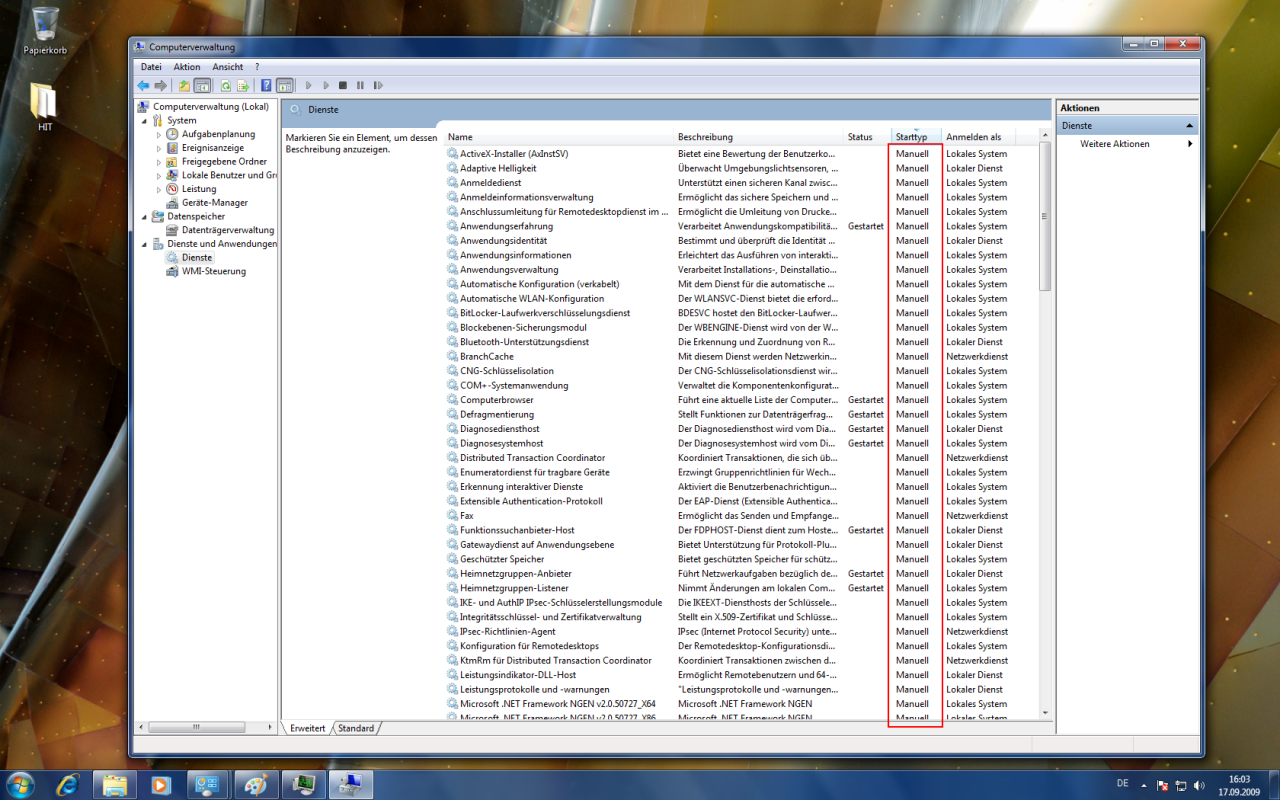This screenshot has height=800, width=1280.
Task: Click the volume icon in the system tray
Action: (1199, 785)
